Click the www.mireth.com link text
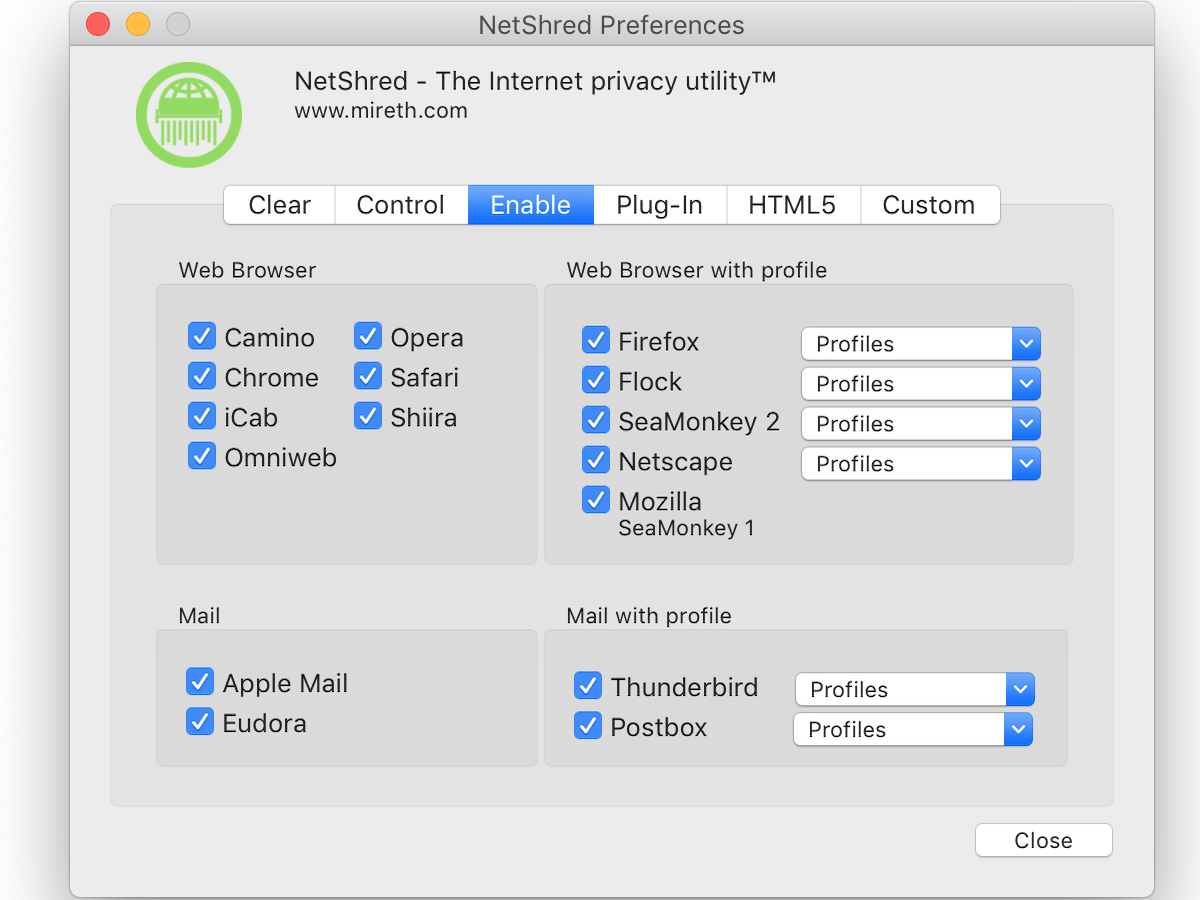The width and height of the screenshot is (1200, 900). [381, 111]
